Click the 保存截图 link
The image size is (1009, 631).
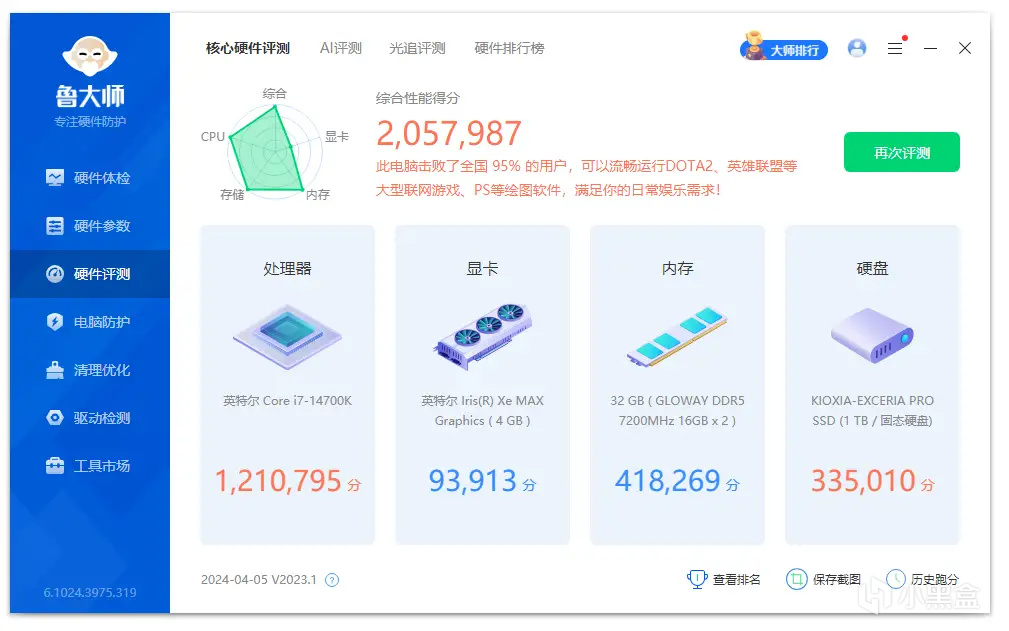(824, 580)
